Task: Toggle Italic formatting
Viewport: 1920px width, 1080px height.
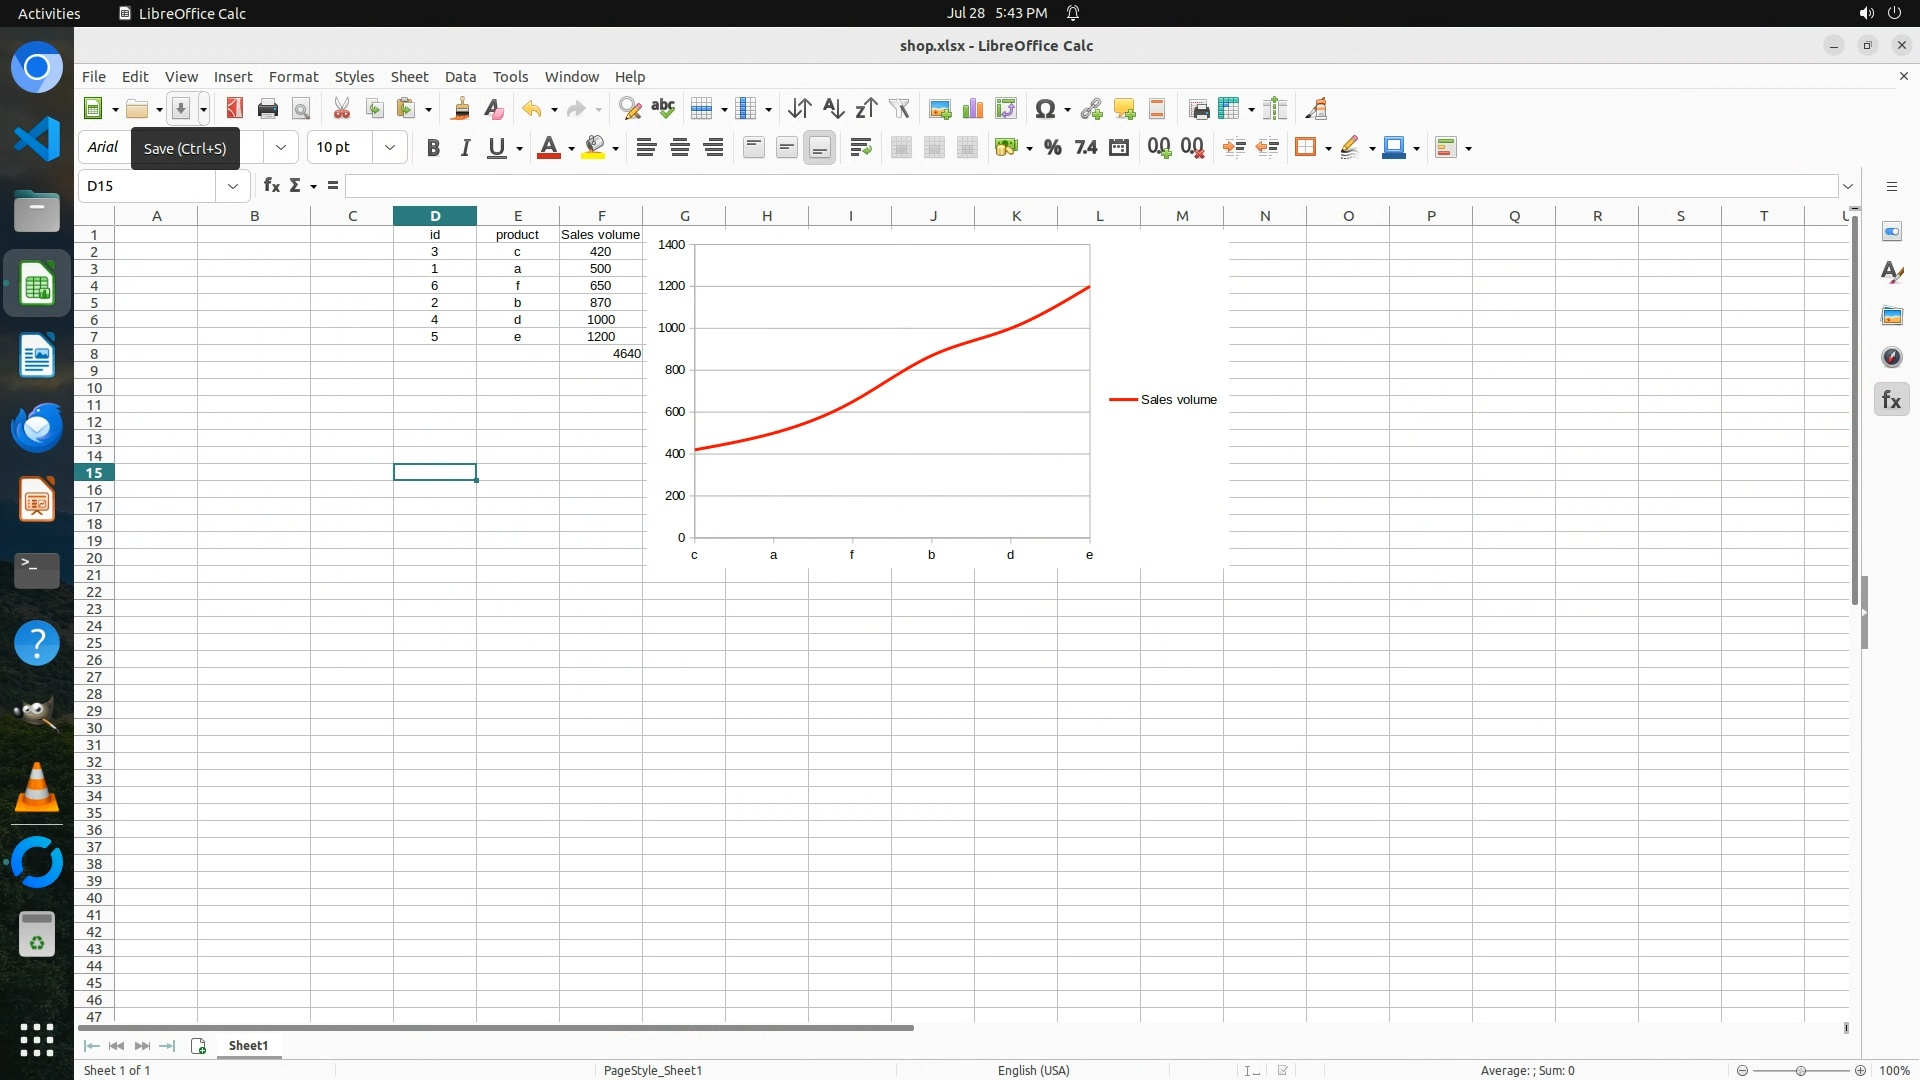Action: pyautogui.click(x=465, y=148)
